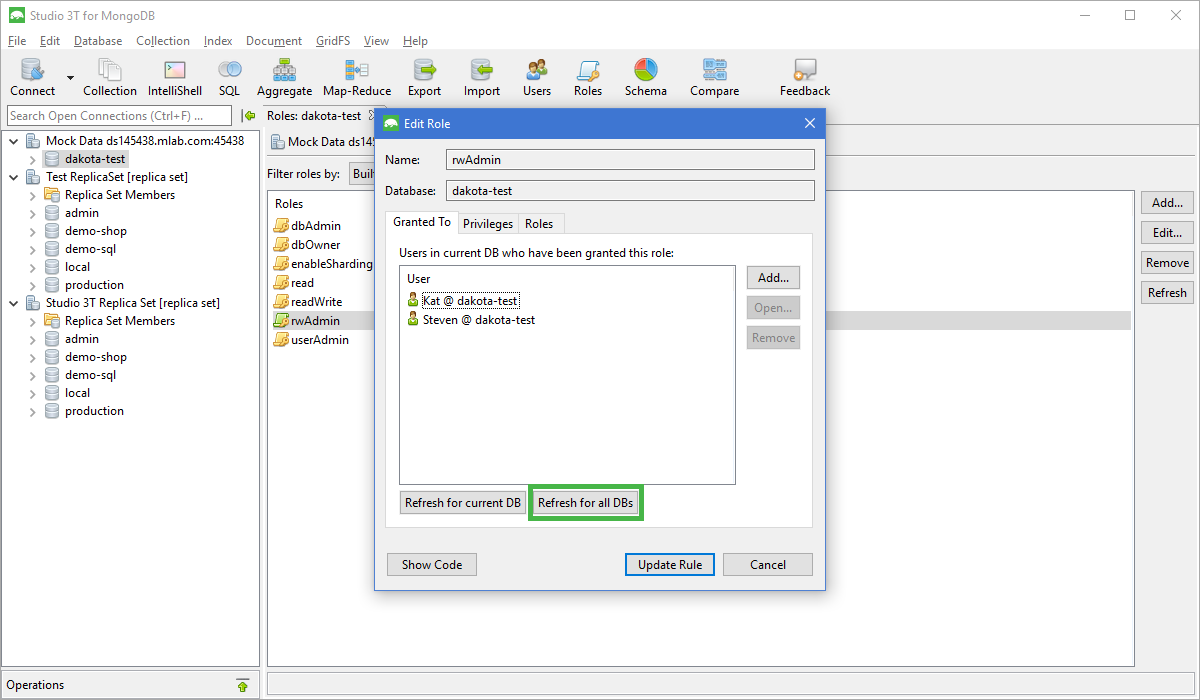The width and height of the screenshot is (1200, 700).
Task: Send Feedback via toolbar icon
Action: (x=804, y=77)
